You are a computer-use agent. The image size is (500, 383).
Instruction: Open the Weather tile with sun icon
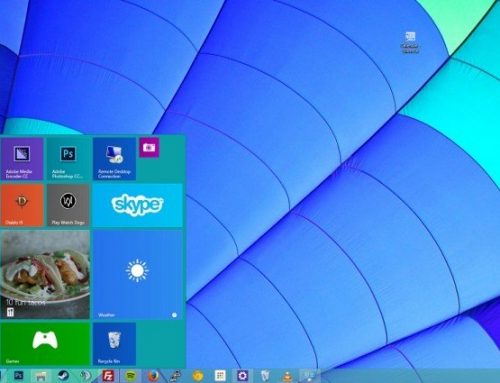click(x=138, y=274)
